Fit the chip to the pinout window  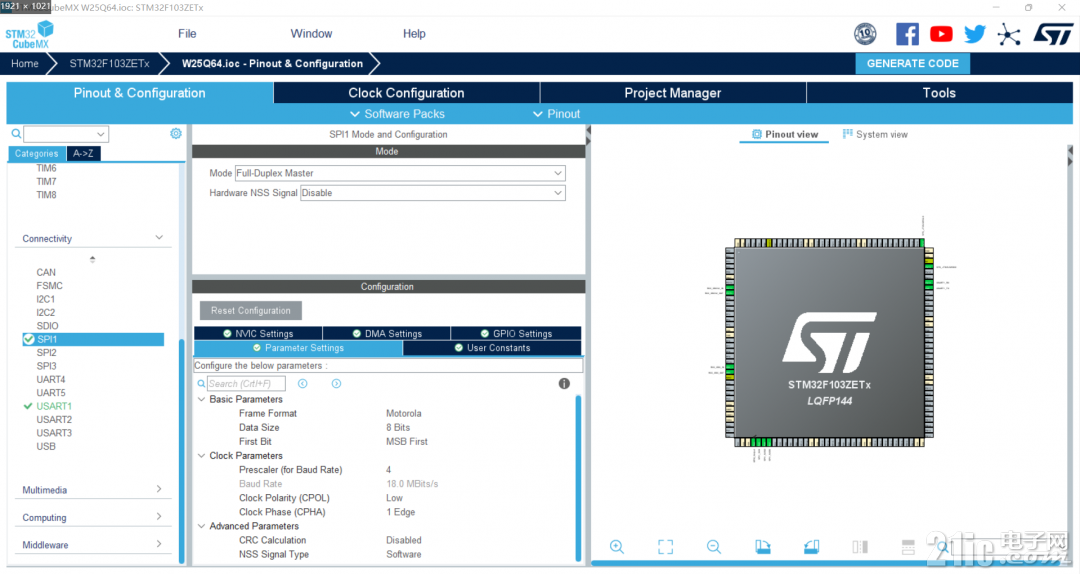(x=665, y=547)
